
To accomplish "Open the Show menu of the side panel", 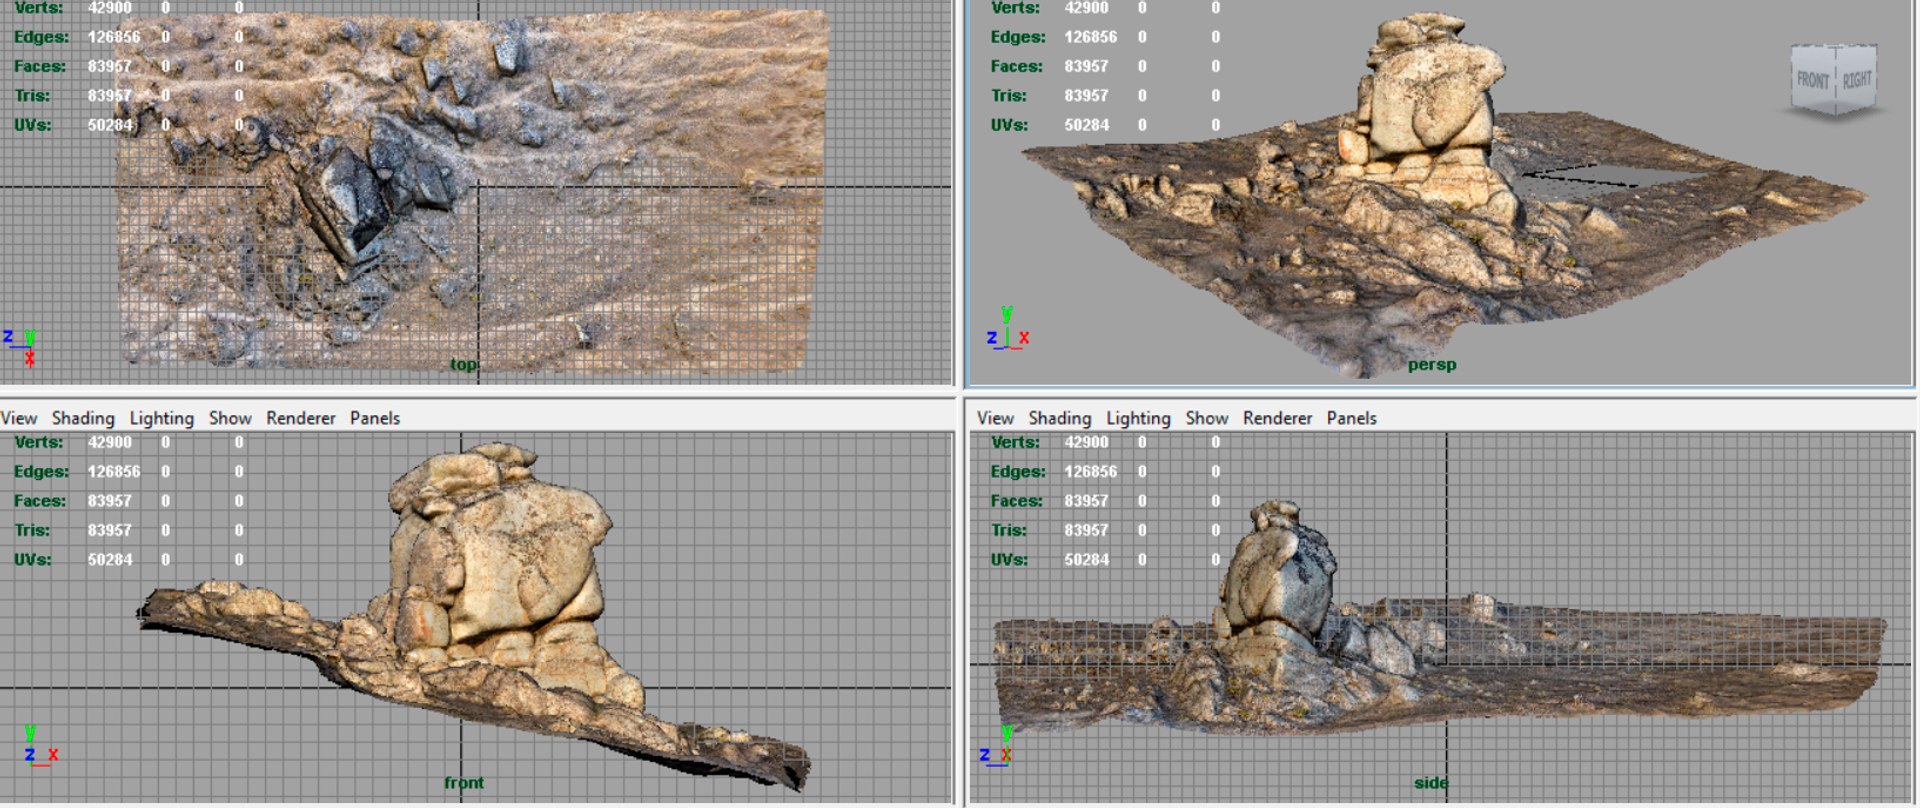I will click(1207, 418).
